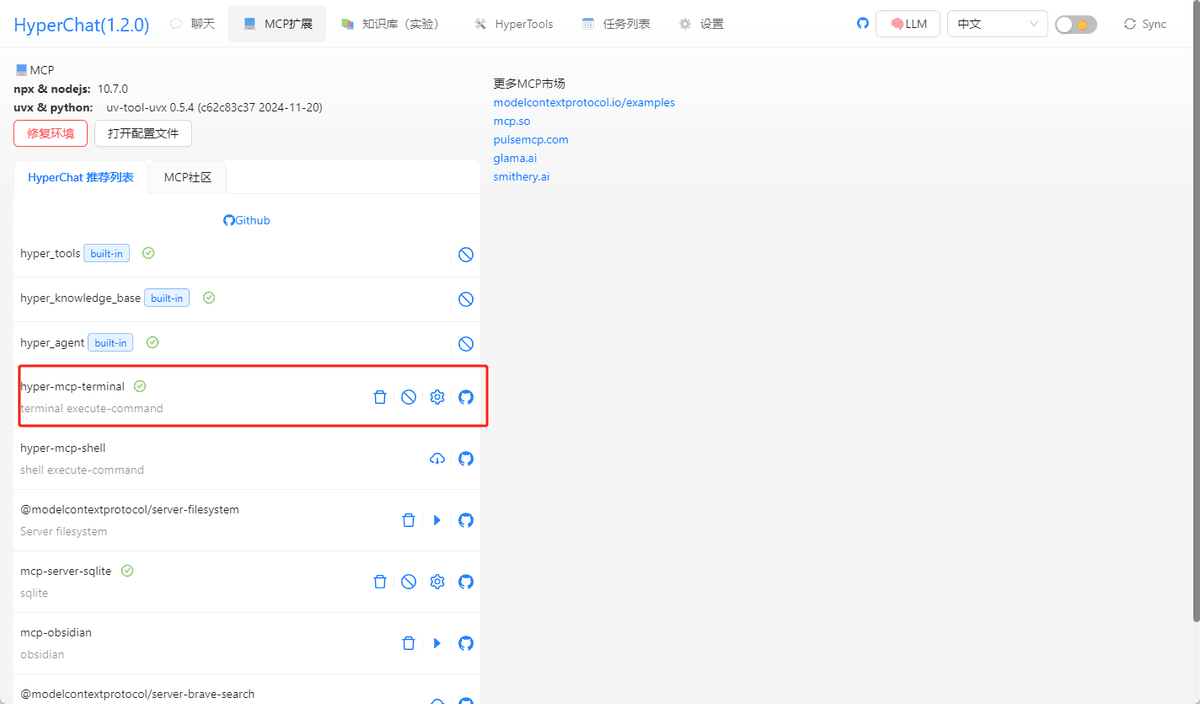Screen dimensions: 1200x704
Task: Select the HyperChat 推荐列表 tab
Action: click(81, 178)
